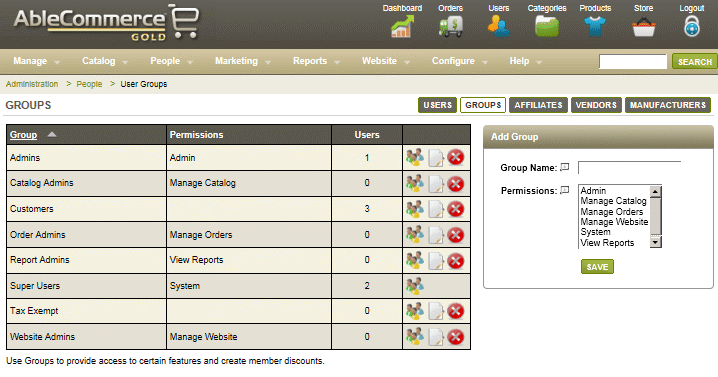Image resolution: width=718 pixels, height=377 pixels.
Task: Save the new group
Action: click(x=597, y=267)
